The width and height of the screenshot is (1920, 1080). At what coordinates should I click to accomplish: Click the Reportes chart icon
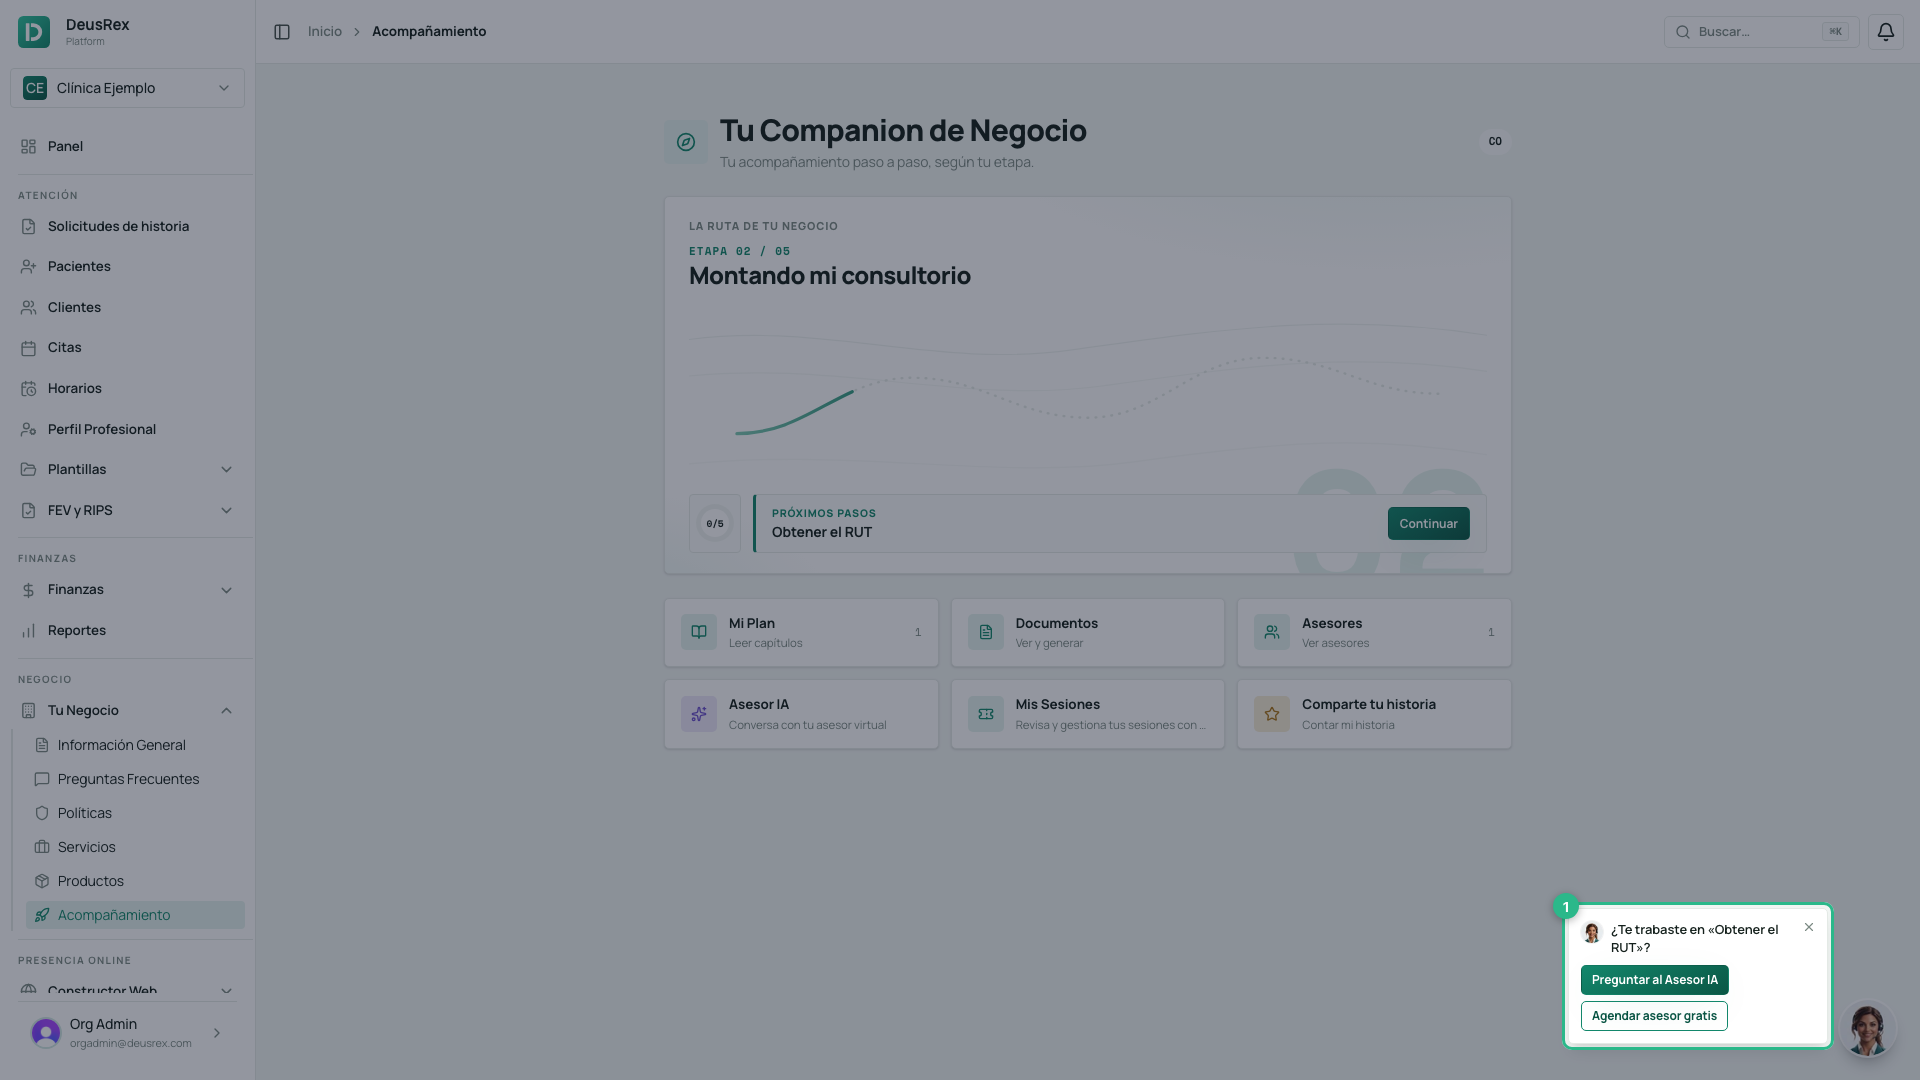pyautogui.click(x=28, y=631)
